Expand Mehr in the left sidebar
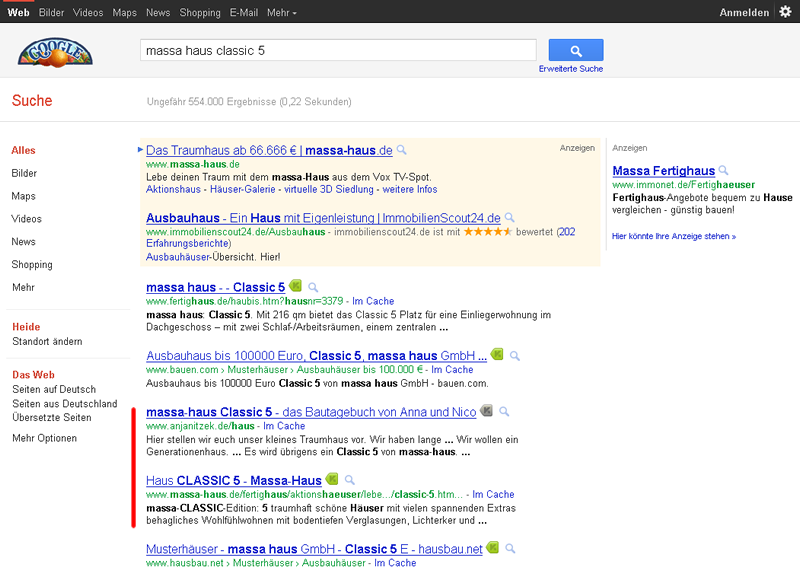The image size is (800, 571). 23,287
